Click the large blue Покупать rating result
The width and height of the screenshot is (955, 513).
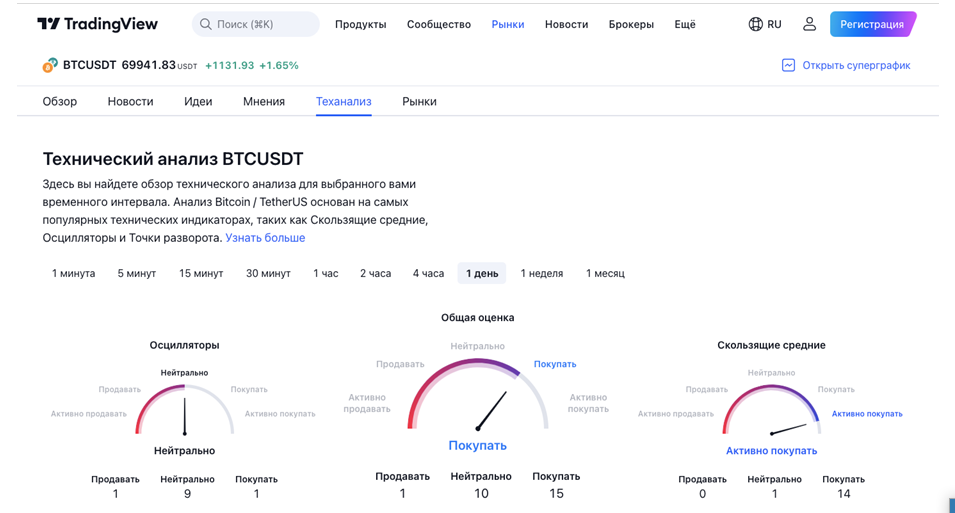(478, 445)
